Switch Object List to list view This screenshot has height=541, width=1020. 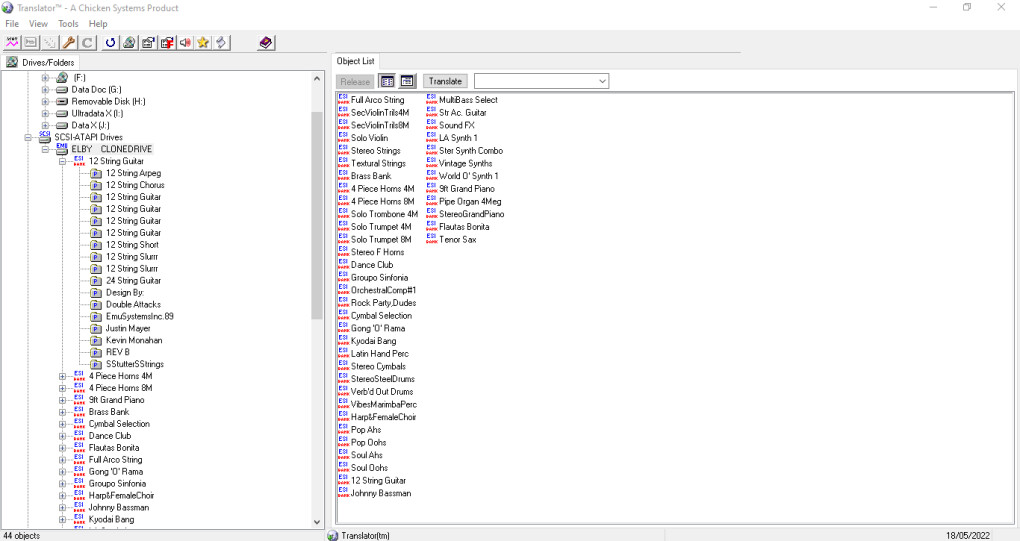pyautogui.click(x=387, y=81)
